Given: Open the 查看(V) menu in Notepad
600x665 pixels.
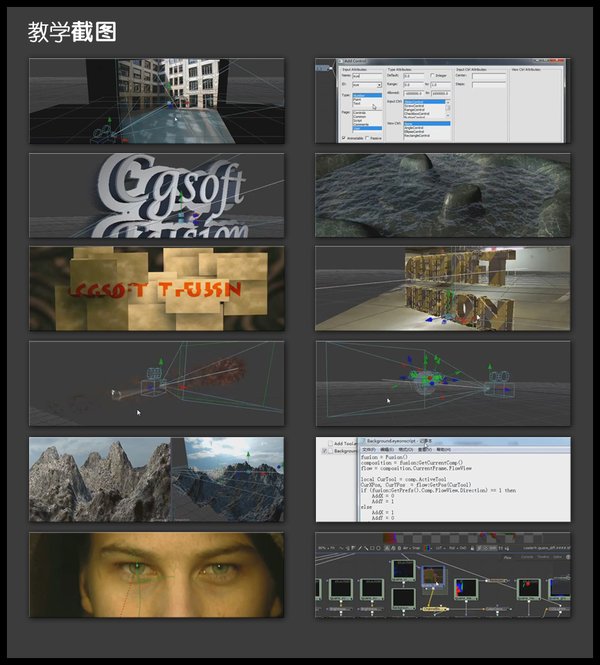Looking at the screenshot, I should (x=425, y=450).
